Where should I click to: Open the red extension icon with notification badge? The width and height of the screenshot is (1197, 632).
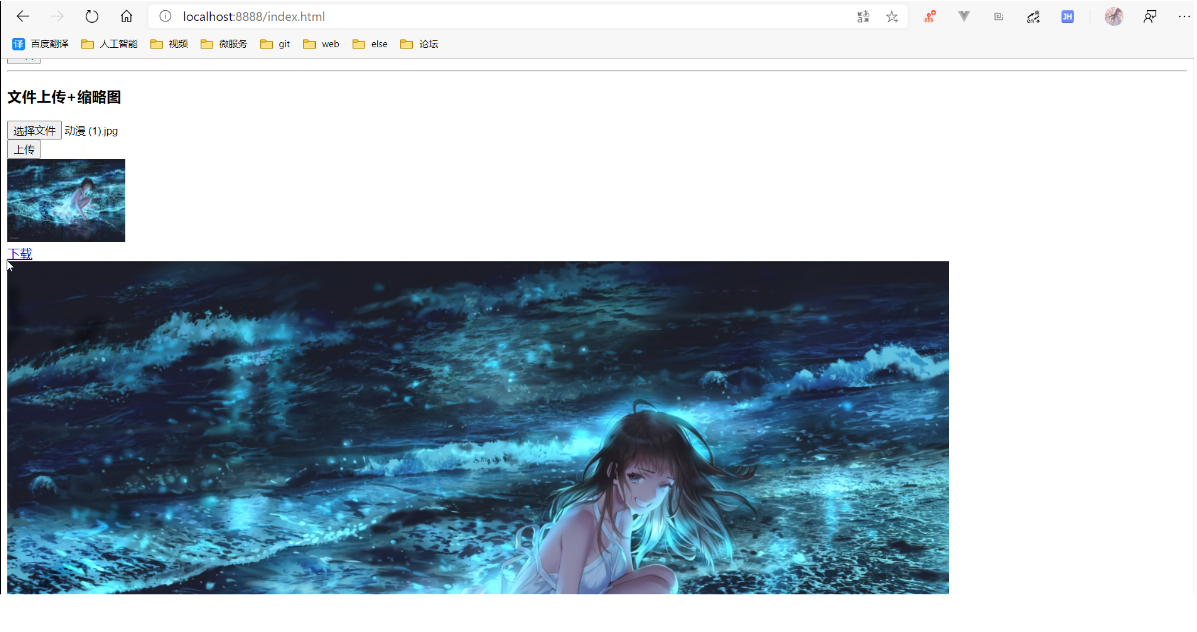[930, 16]
